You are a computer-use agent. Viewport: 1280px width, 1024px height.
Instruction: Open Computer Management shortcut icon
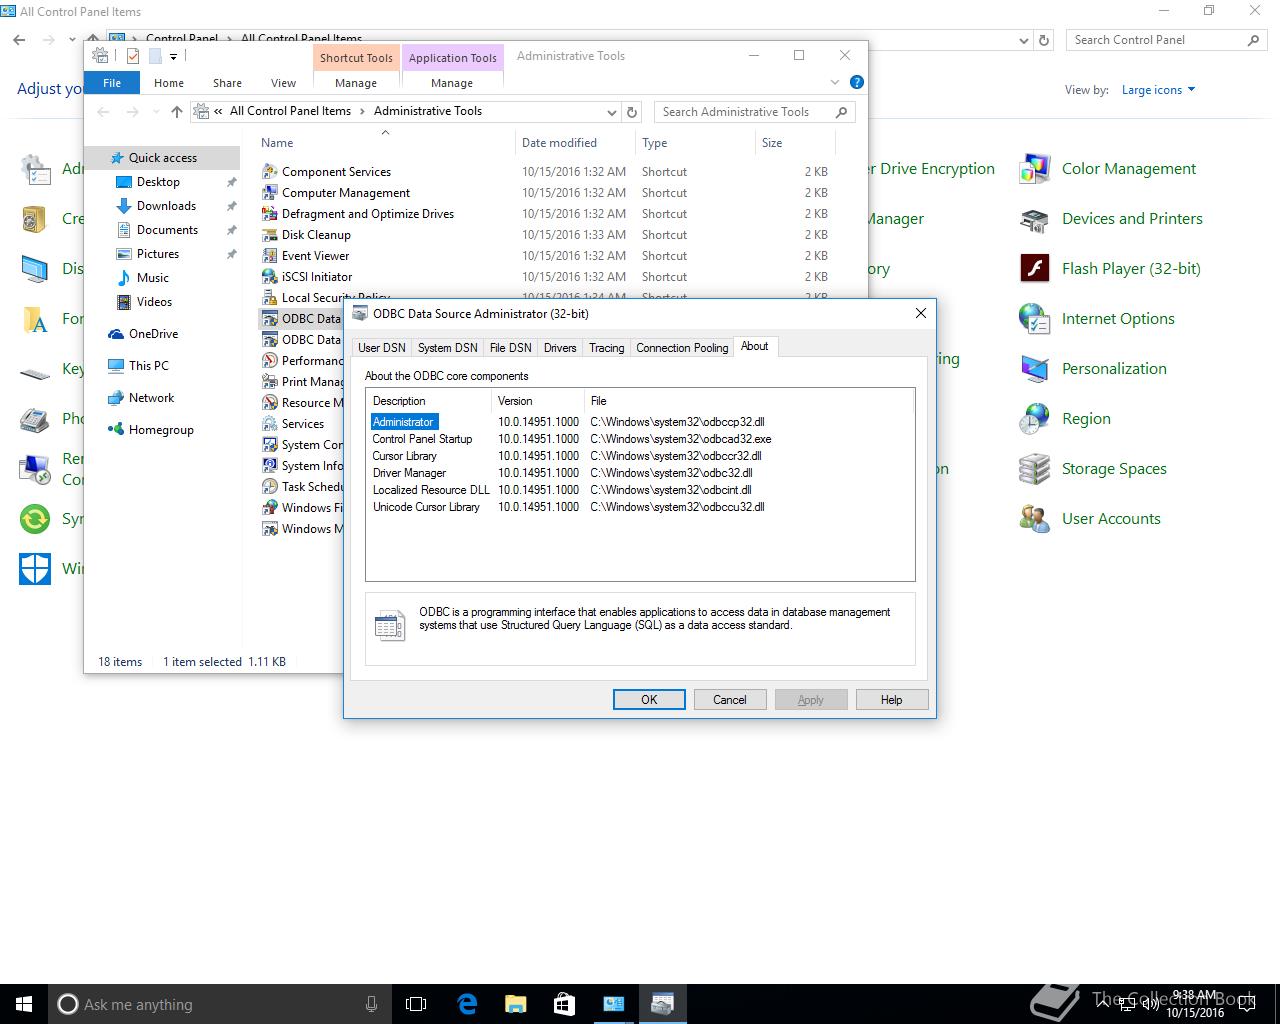(x=269, y=192)
